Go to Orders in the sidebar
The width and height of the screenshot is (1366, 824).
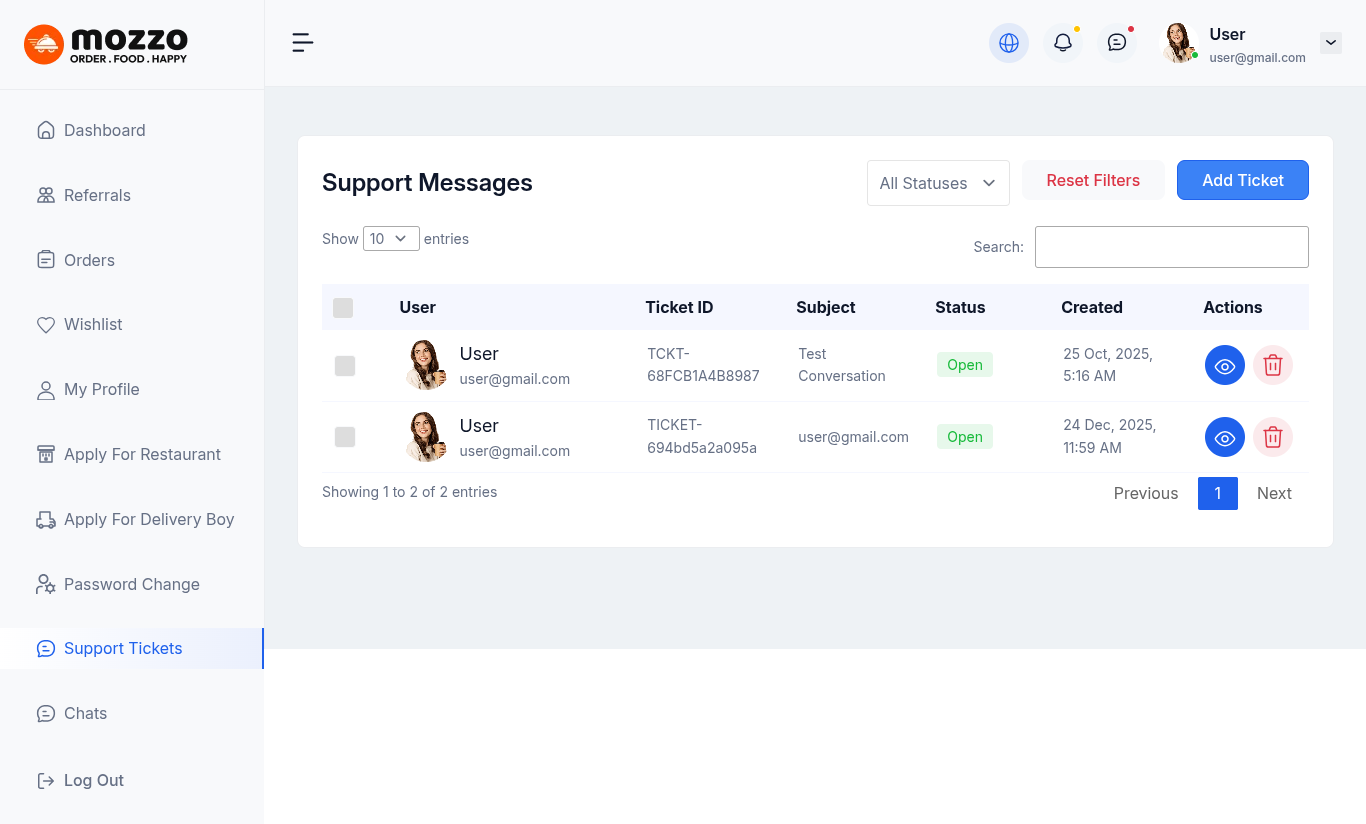click(89, 260)
